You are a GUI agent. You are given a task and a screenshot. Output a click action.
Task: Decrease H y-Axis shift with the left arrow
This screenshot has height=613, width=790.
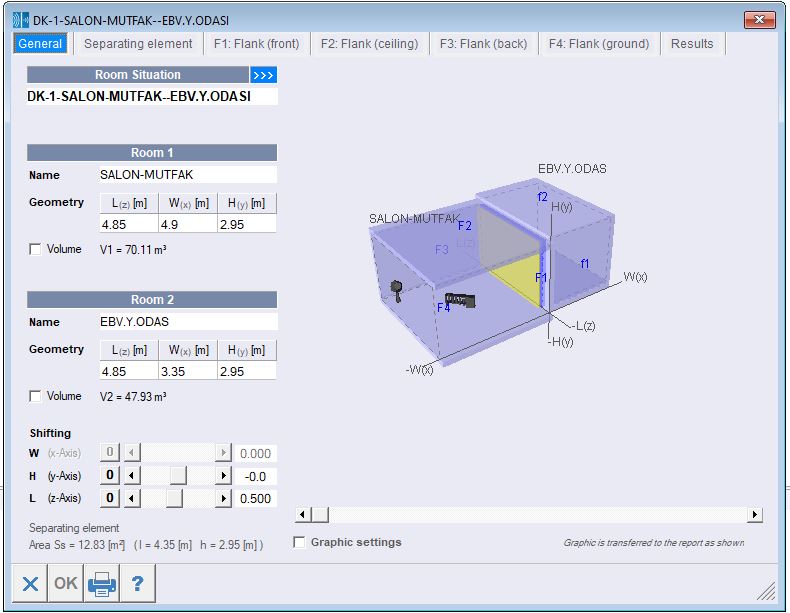[x=132, y=475]
